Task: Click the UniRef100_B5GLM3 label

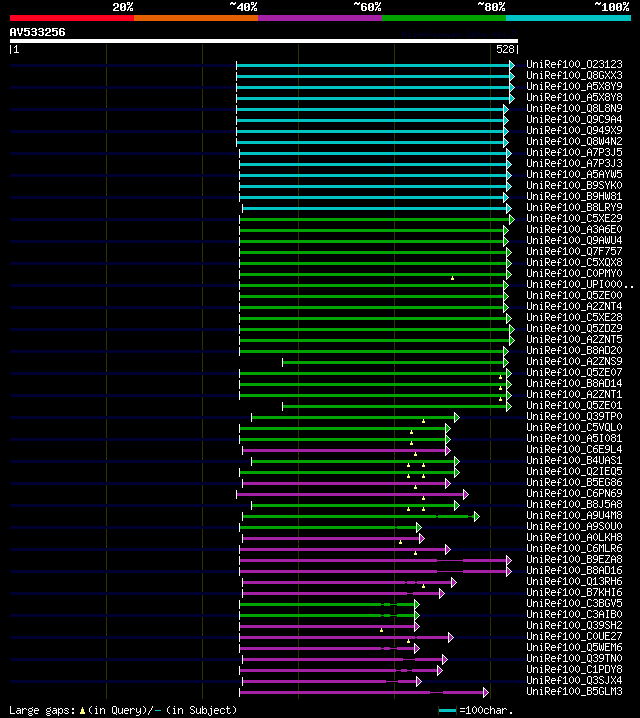Action: [574, 691]
